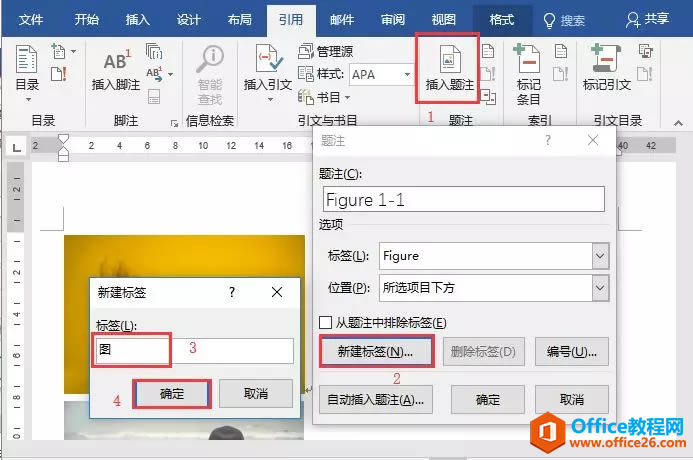Expand the 书目 dropdown arrow
This screenshot has height=460, width=693.
pyautogui.click(x=347, y=97)
